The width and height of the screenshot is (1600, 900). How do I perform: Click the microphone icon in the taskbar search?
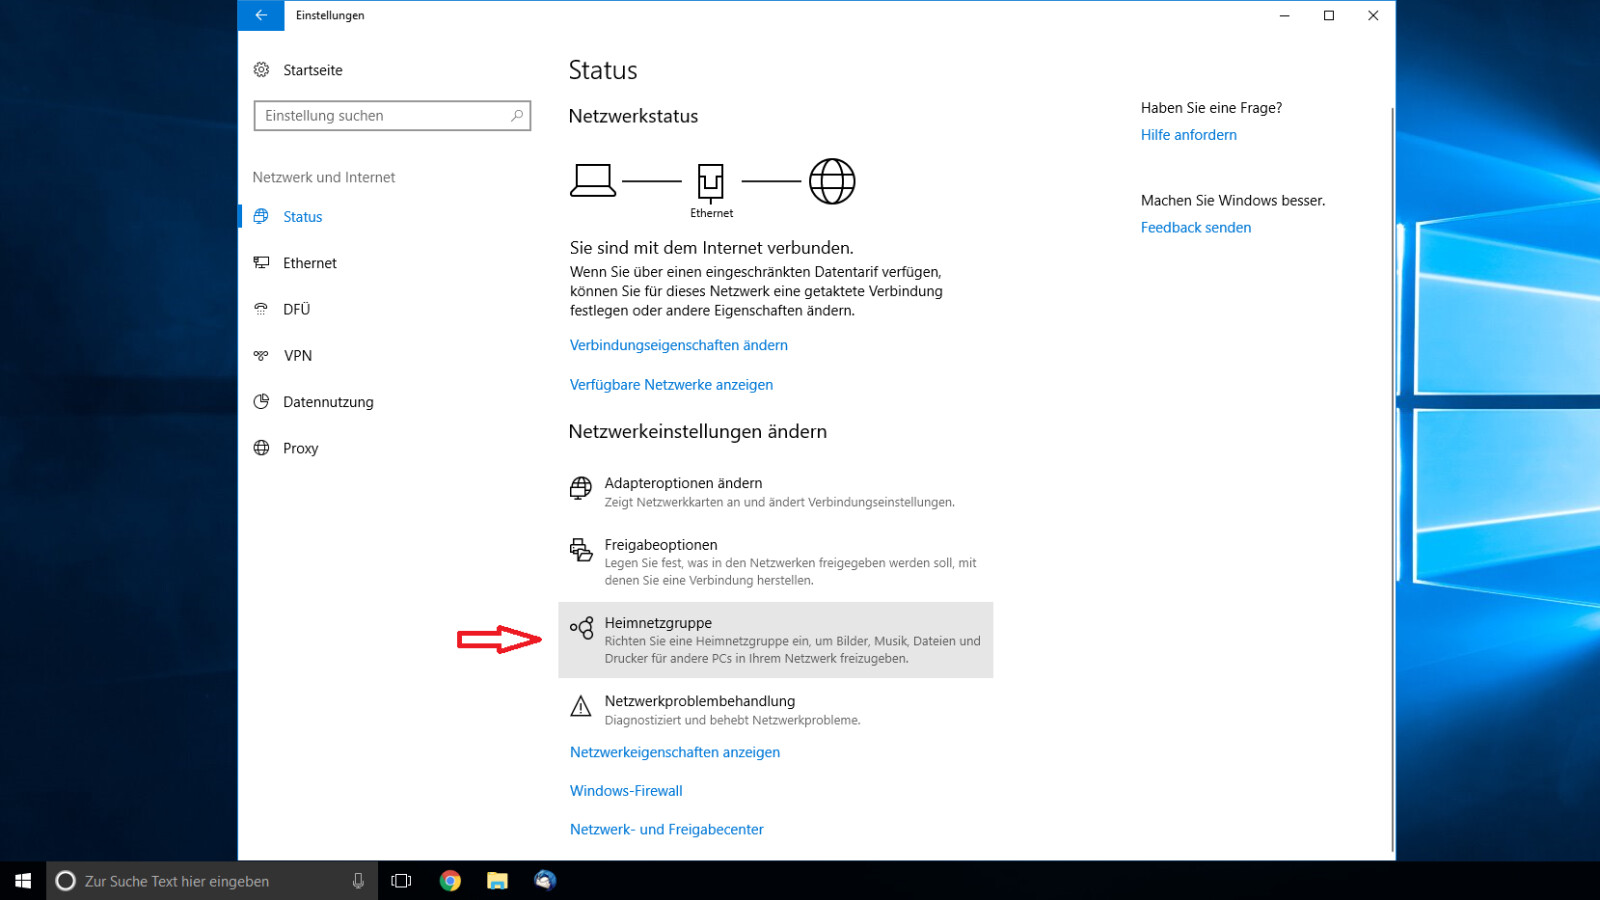coord(359,880)
